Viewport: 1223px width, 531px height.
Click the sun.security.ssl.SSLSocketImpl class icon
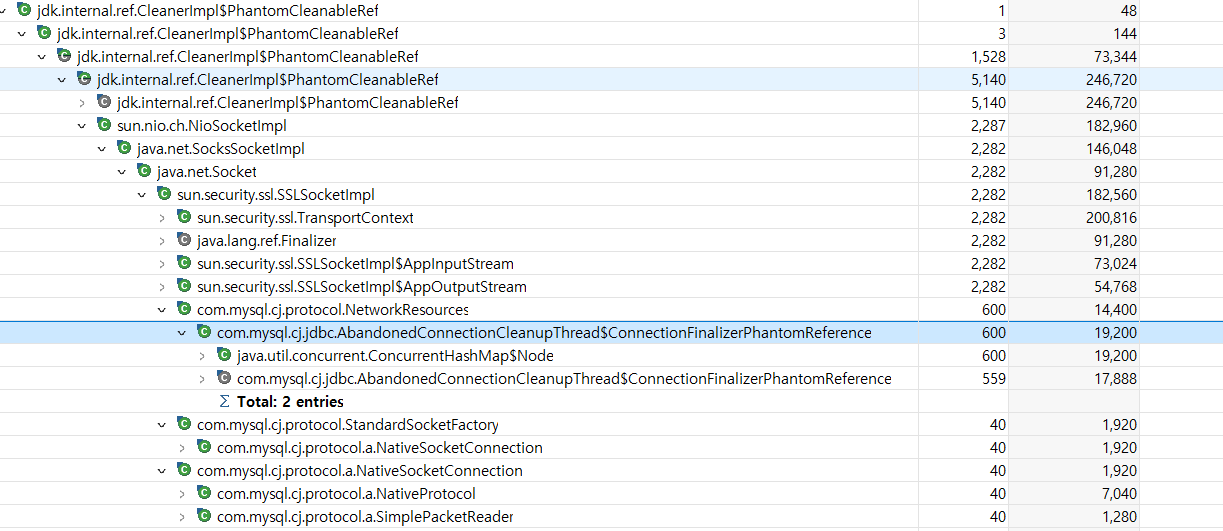click(x=164, y=194)
